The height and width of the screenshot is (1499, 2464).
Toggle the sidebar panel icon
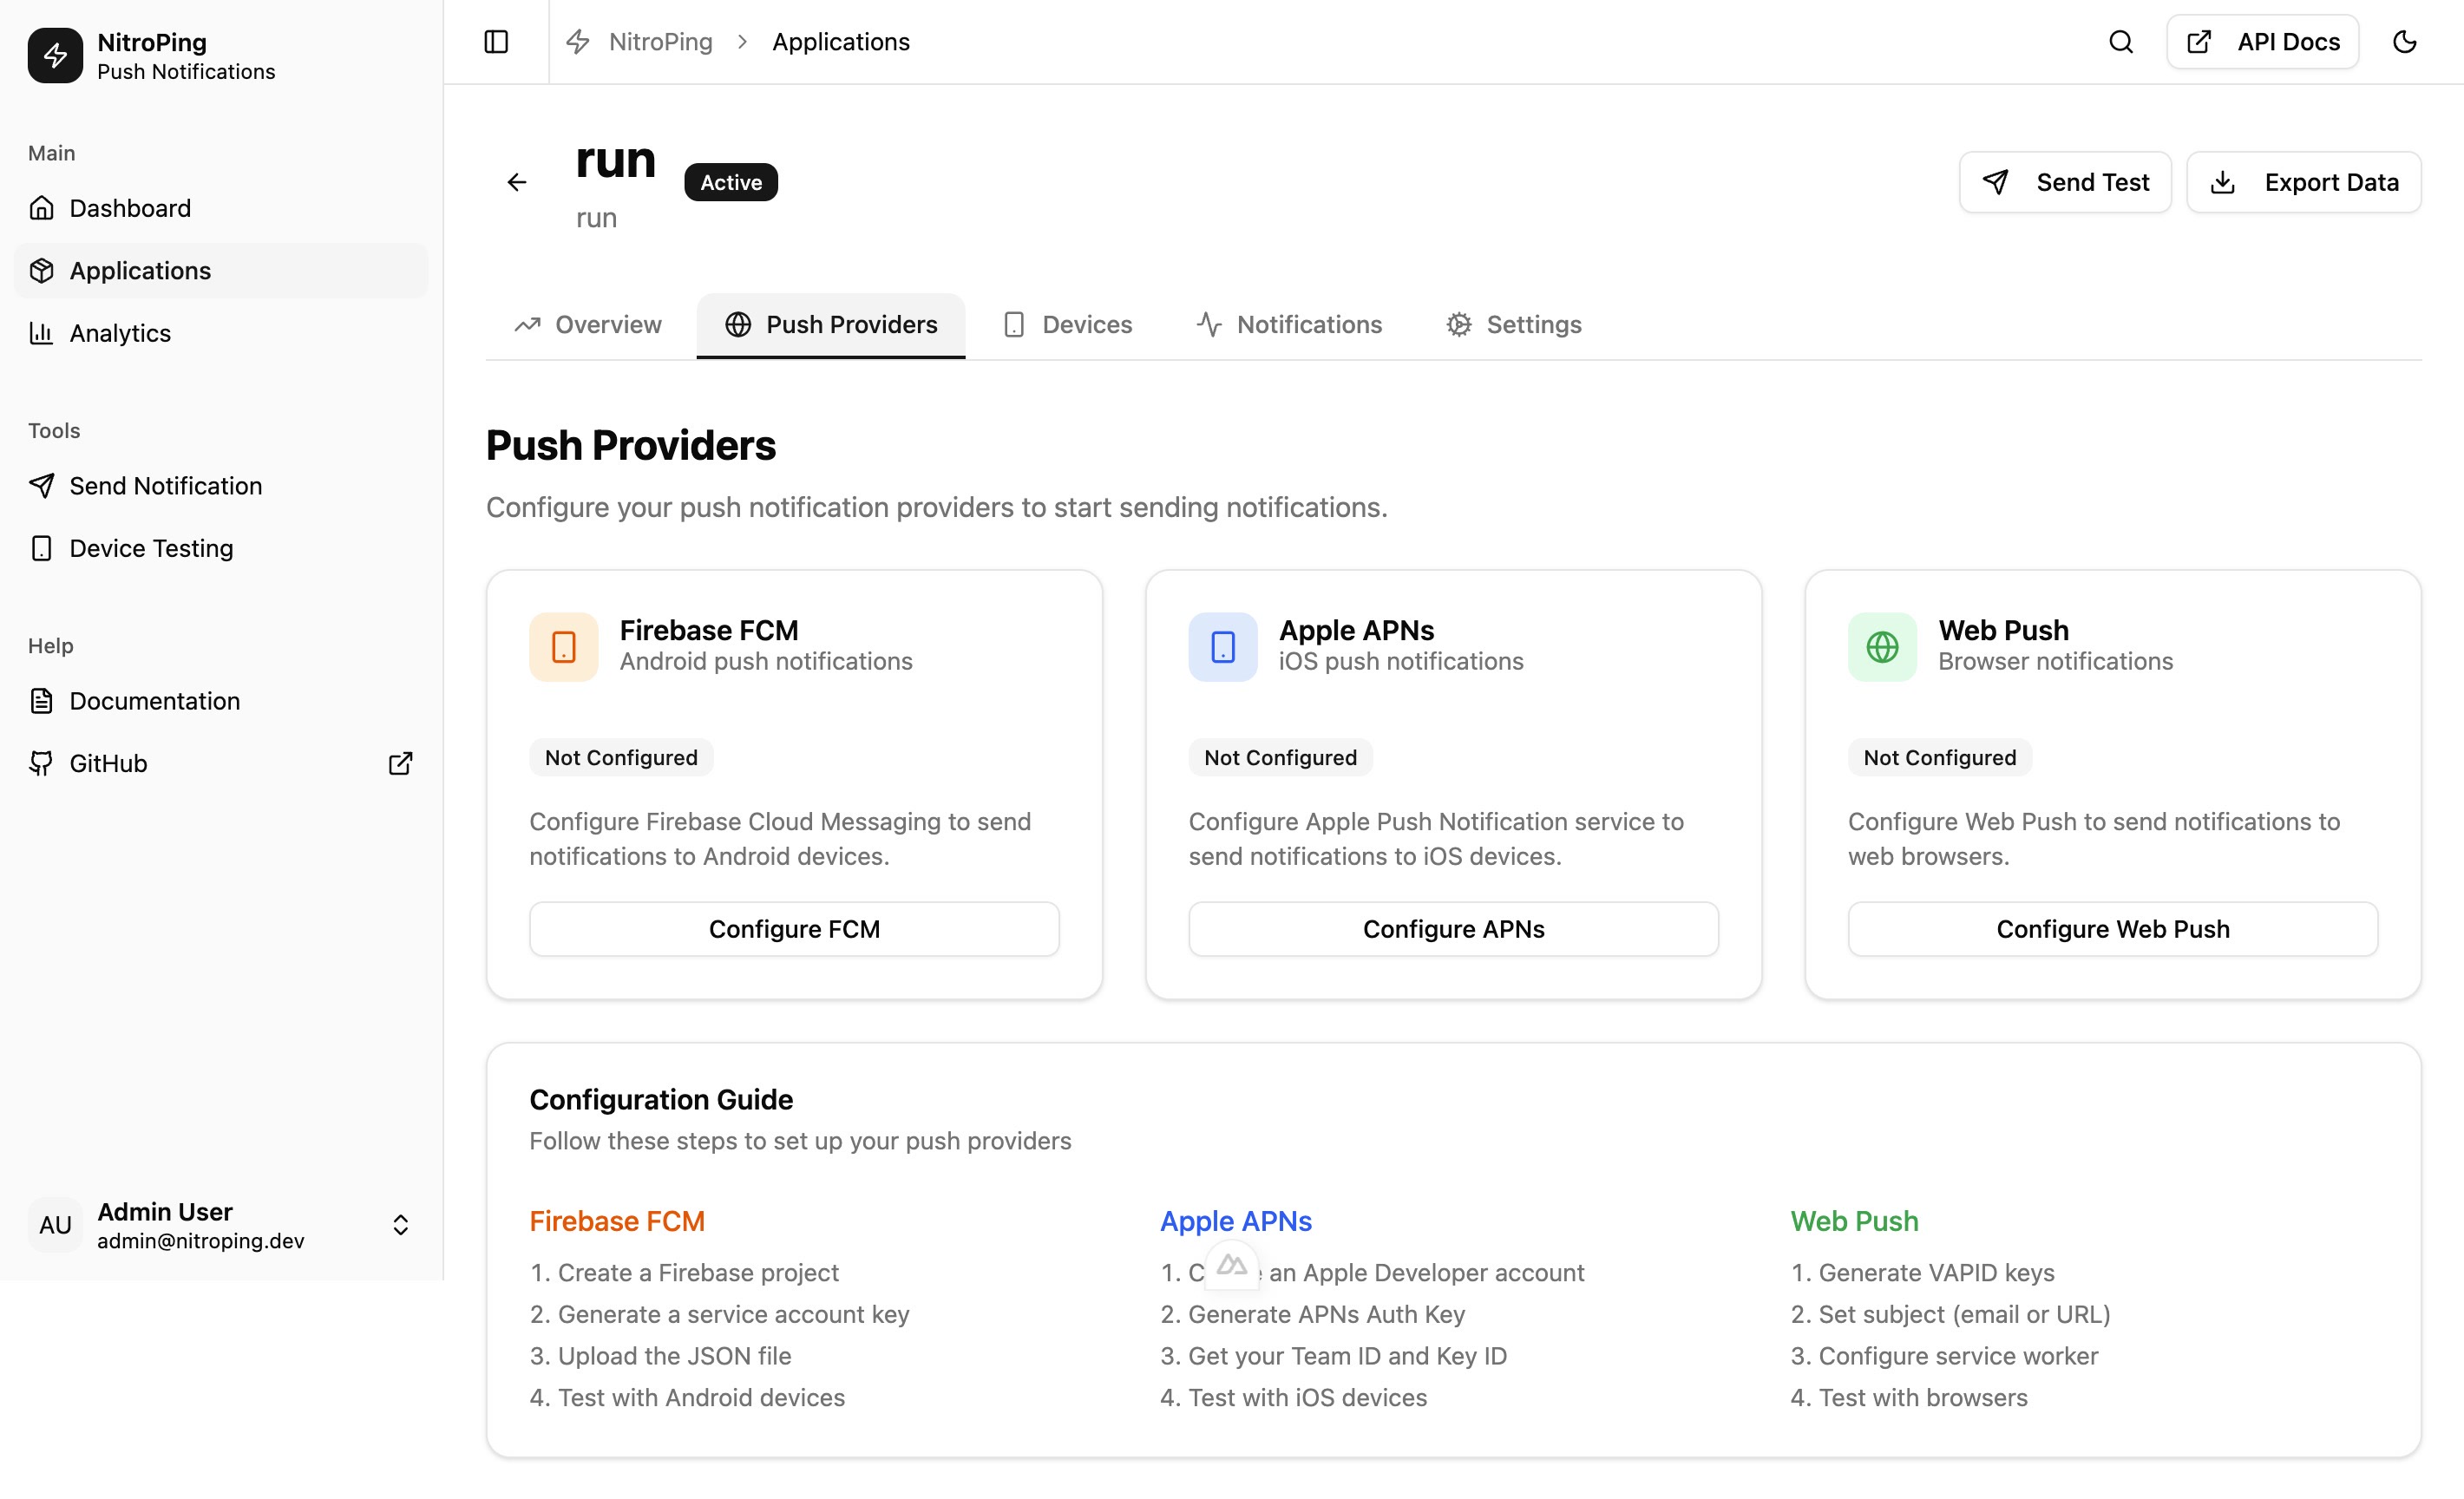point(496,42)
